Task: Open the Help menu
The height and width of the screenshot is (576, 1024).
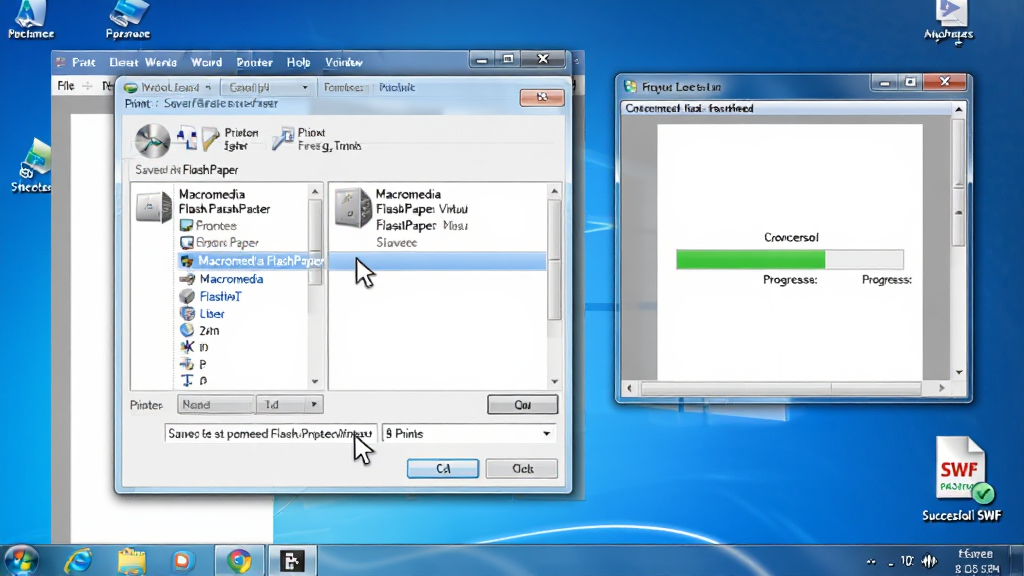Action: (298, 63)
